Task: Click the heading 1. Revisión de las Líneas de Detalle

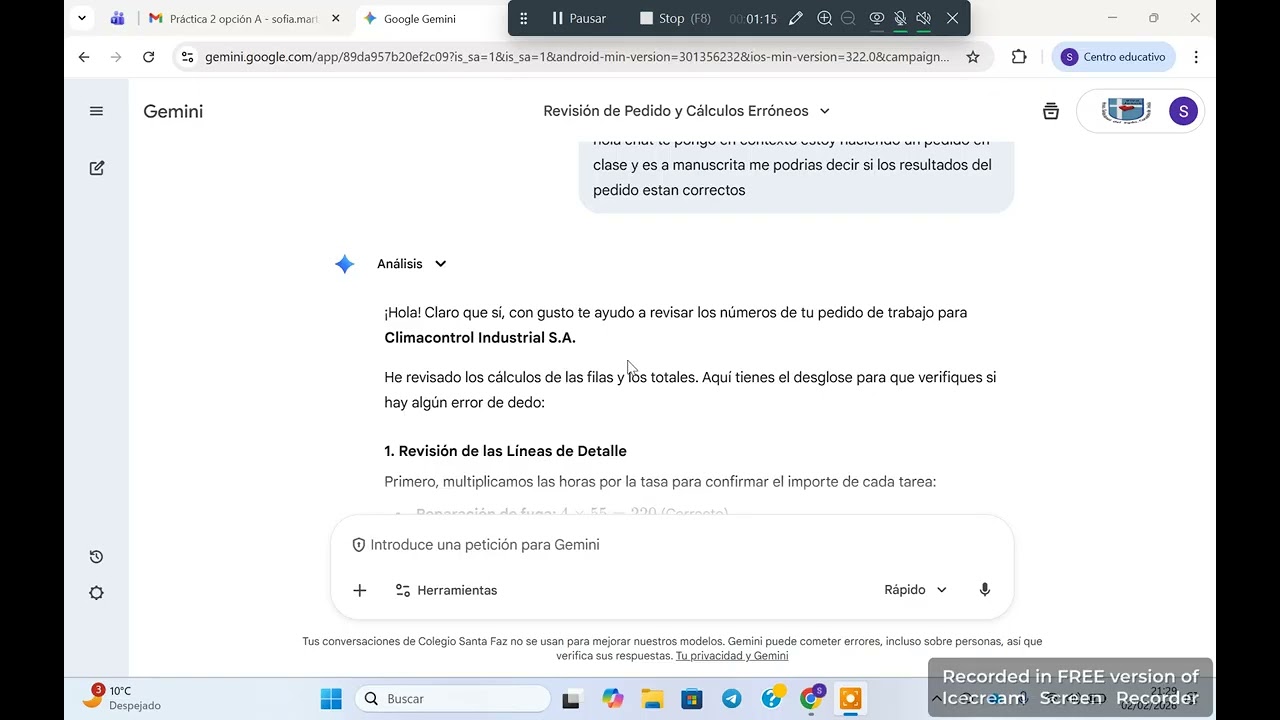Action: pyautogui.click(x=505, y=451)
